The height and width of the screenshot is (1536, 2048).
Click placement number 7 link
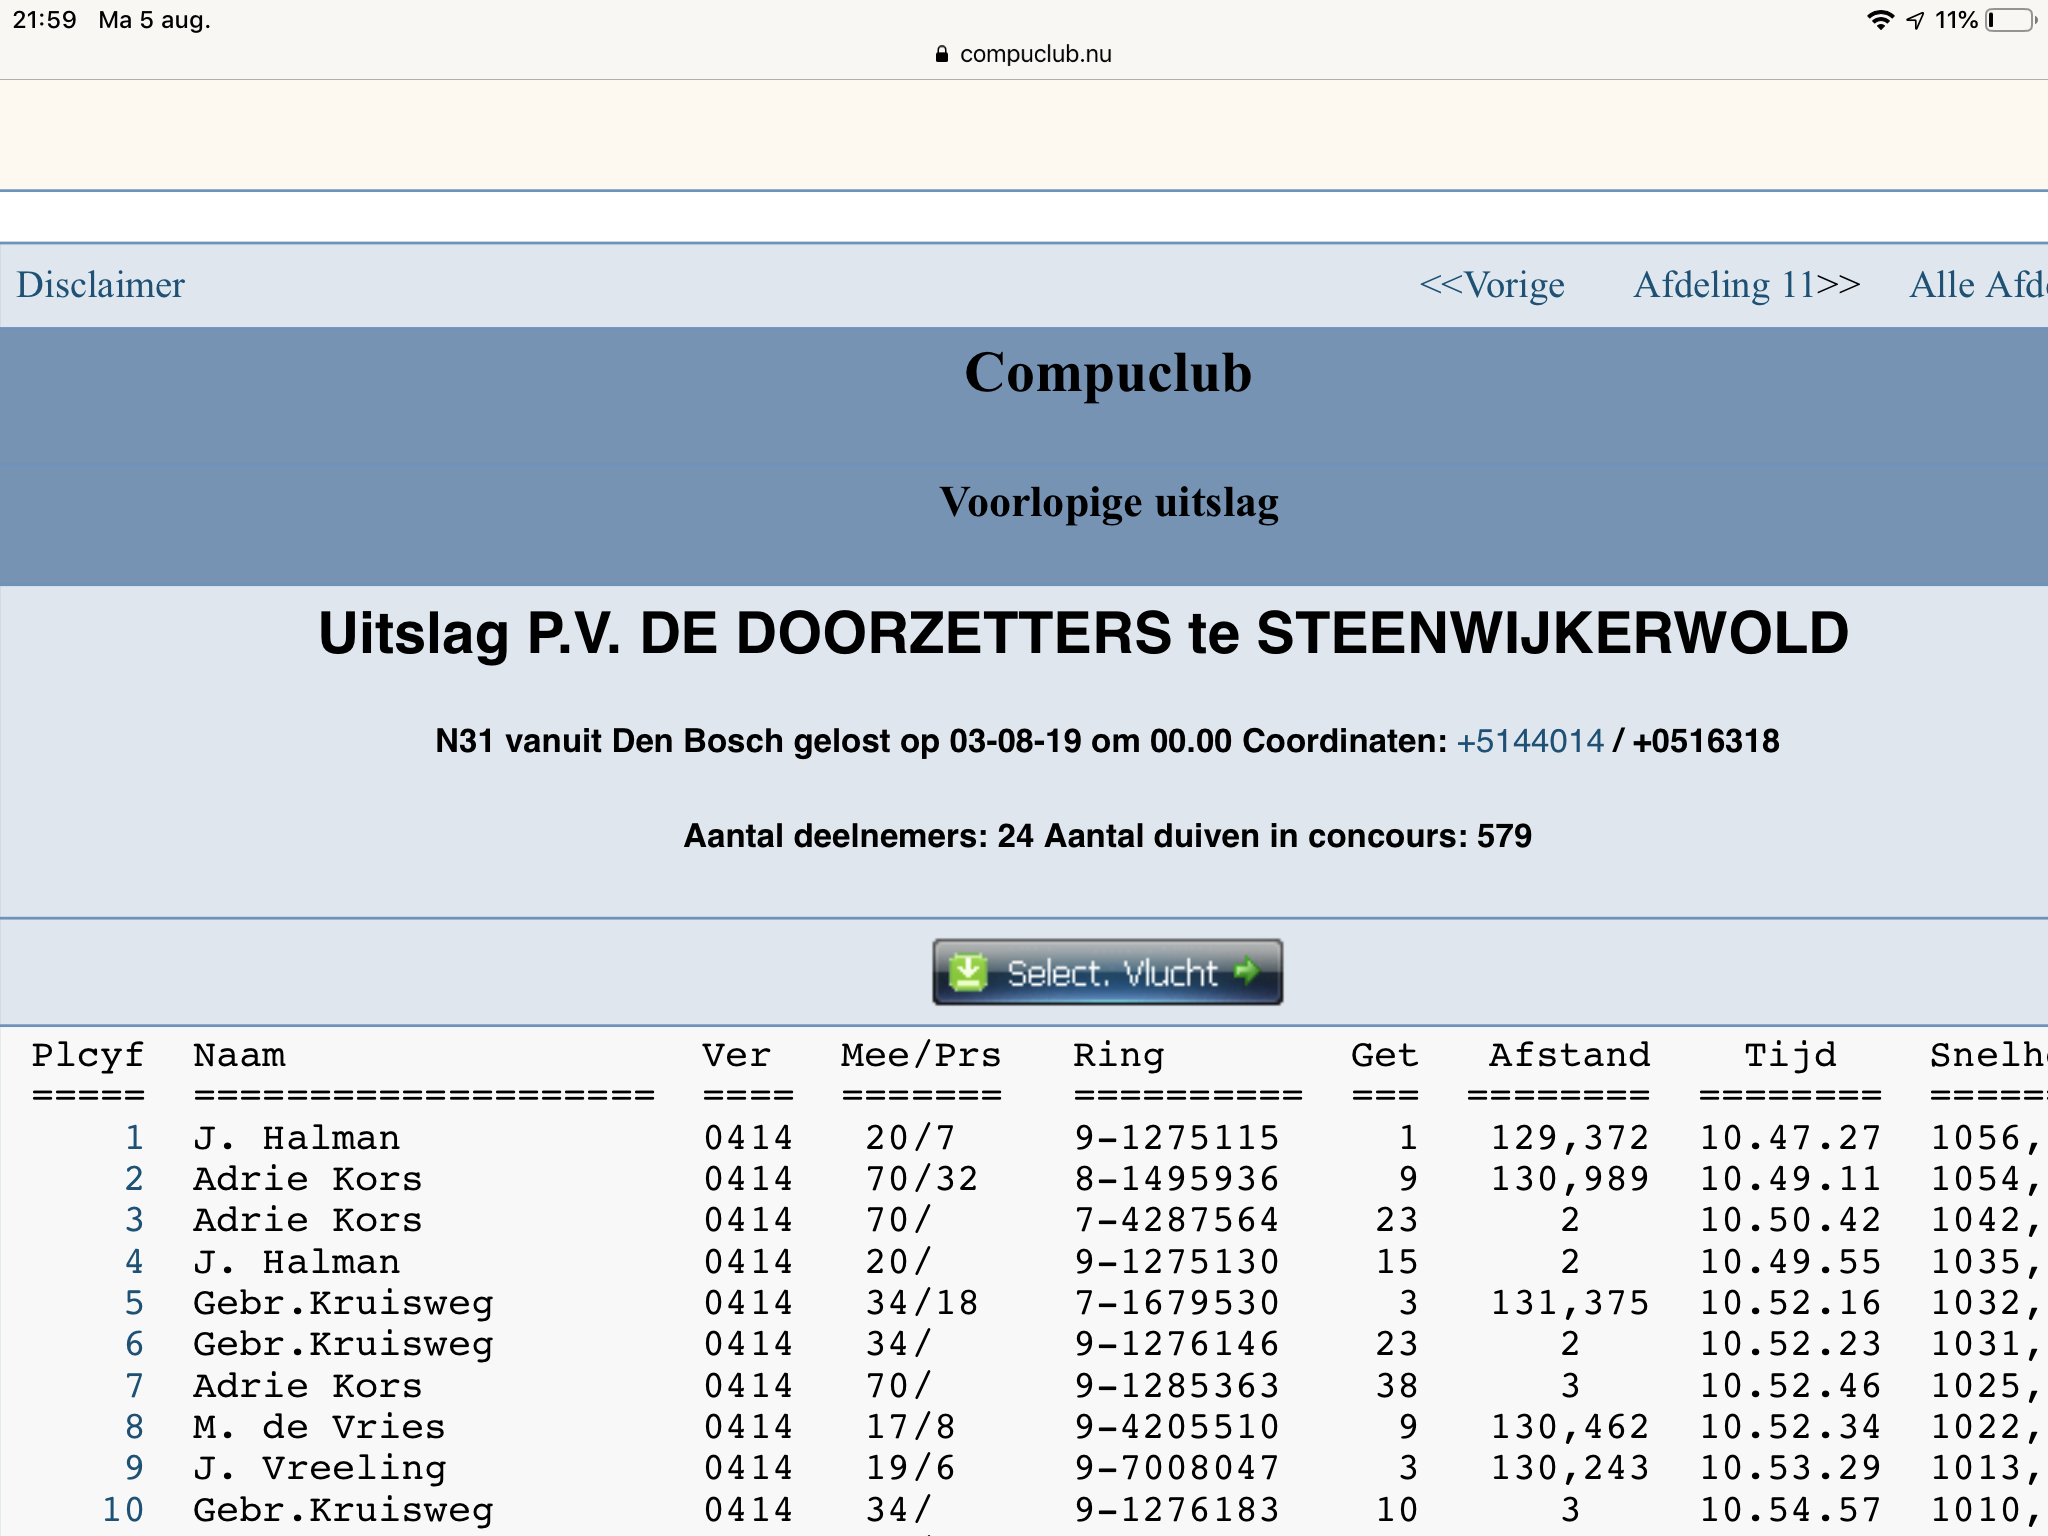pyautogui.click(x=134, y=1386)
